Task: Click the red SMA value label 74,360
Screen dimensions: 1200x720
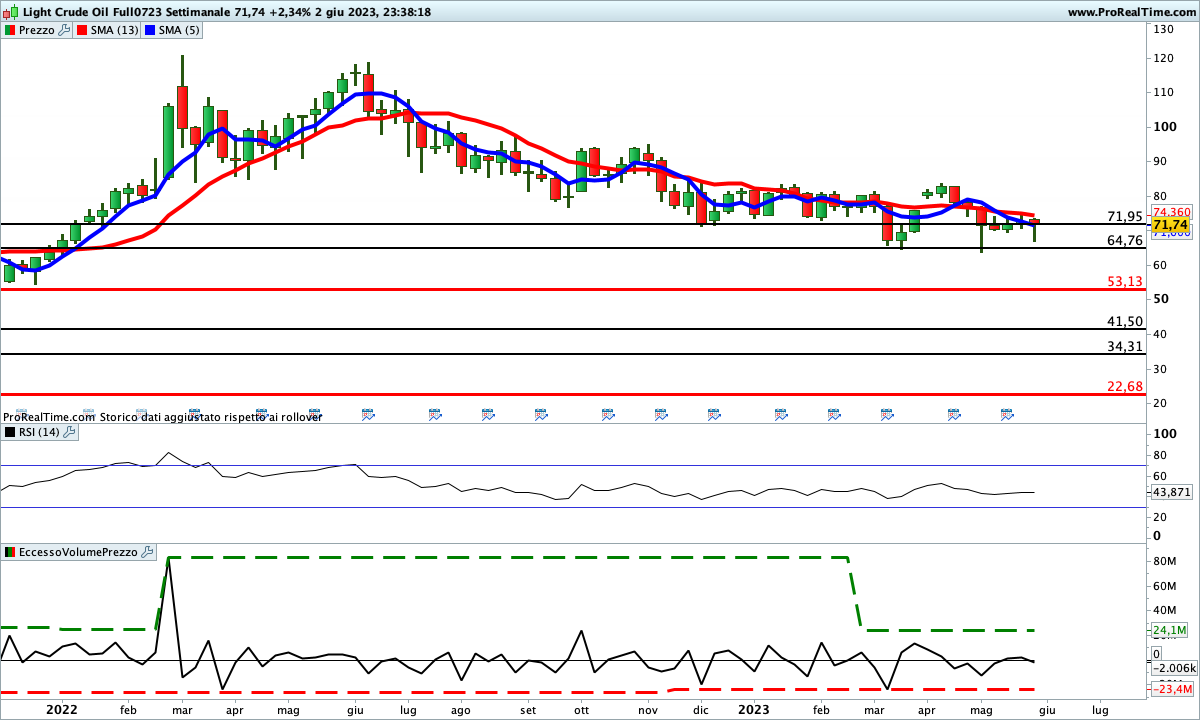Action: [1171, 212]
